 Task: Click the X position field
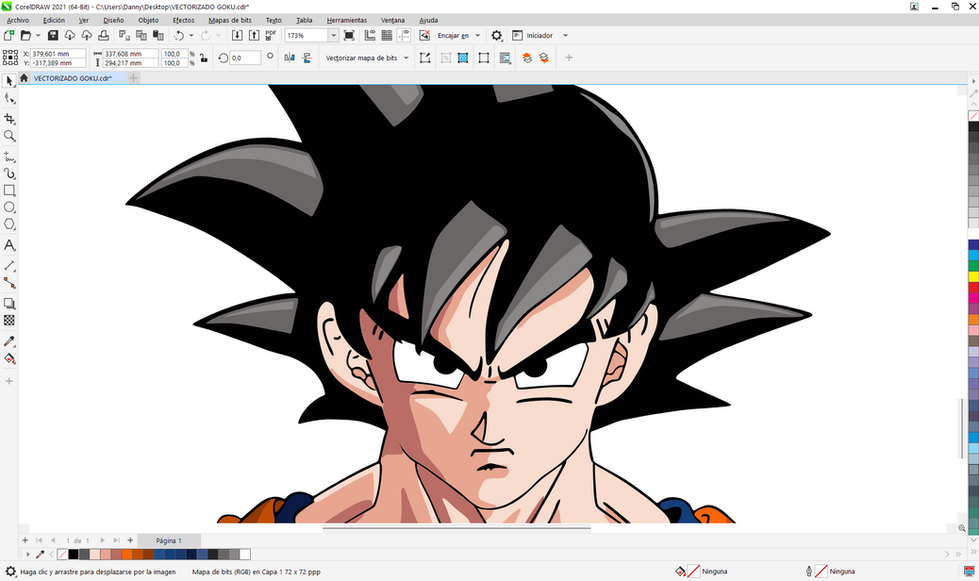pos(58,54)
